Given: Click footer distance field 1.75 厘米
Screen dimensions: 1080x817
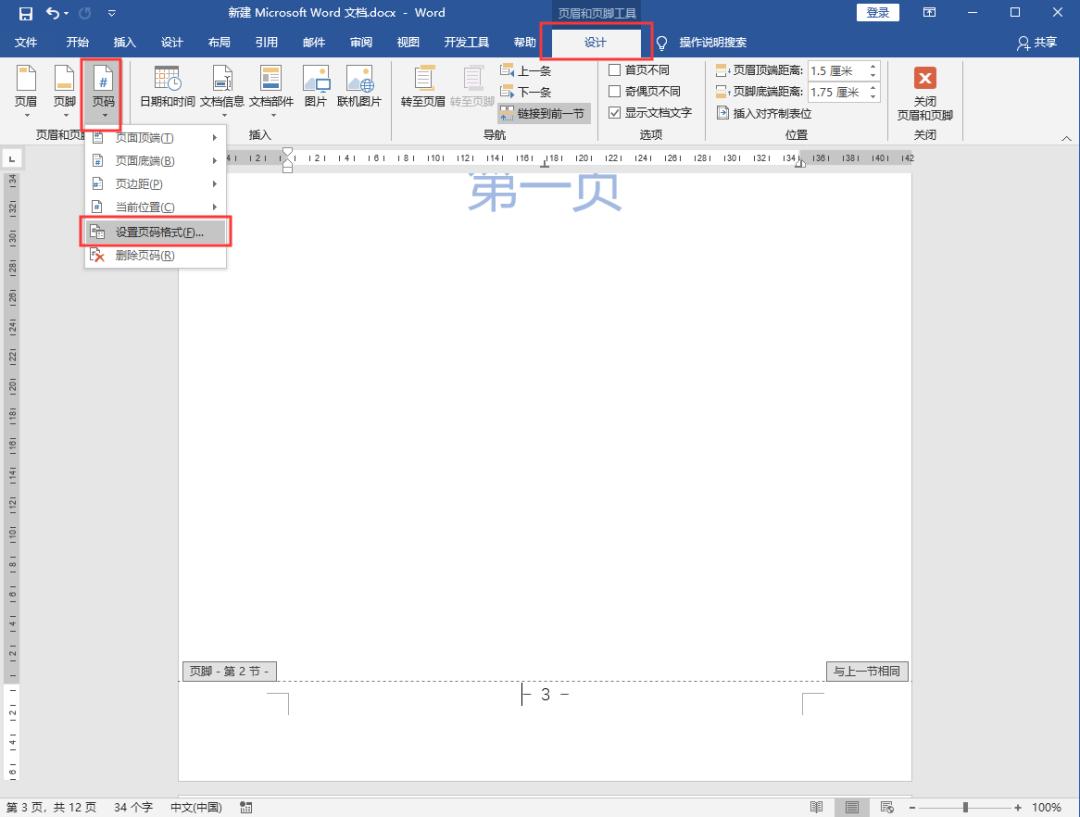Looking at the screenshot, I should pos(838,92).
